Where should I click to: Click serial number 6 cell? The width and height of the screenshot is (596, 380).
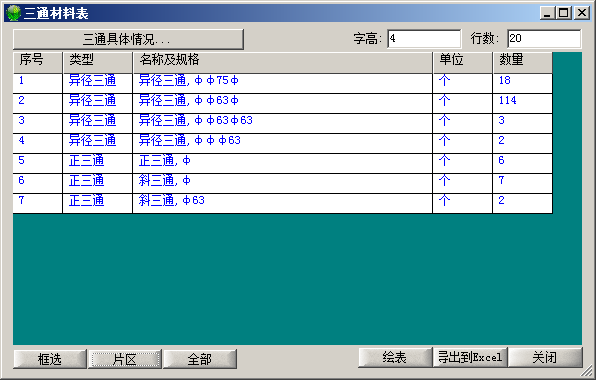pos(38,184)
